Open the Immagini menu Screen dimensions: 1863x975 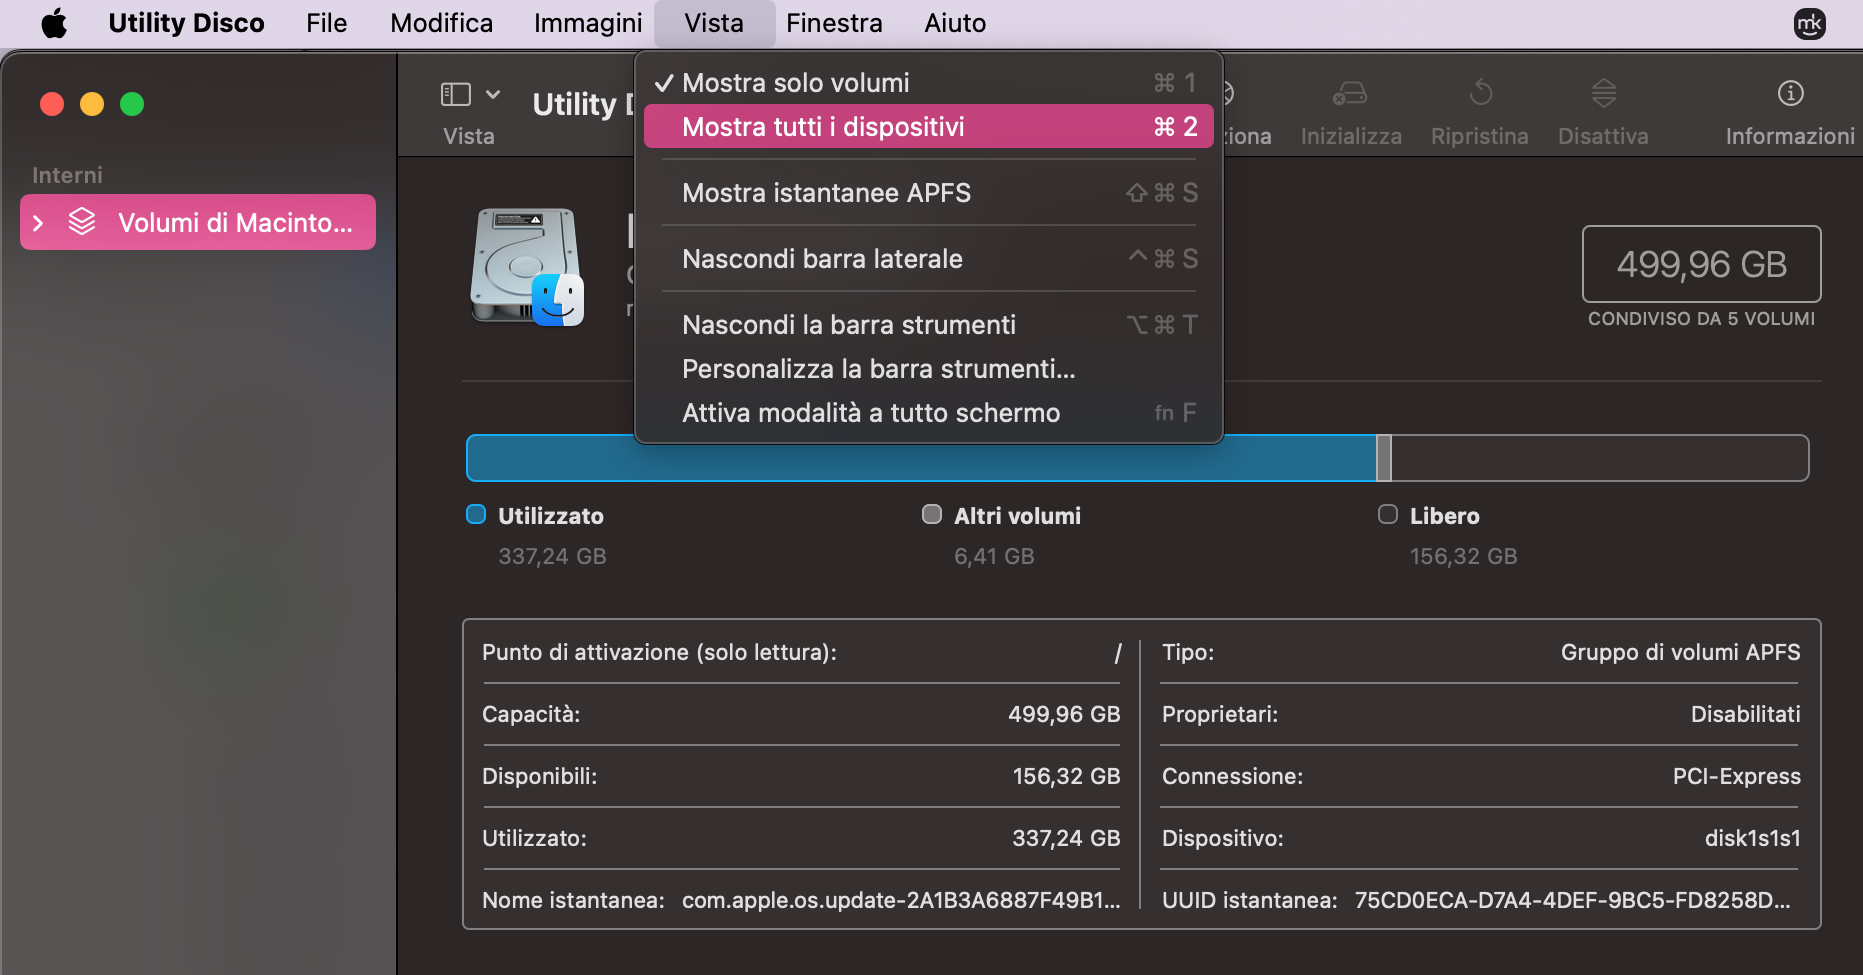pos(588,23)
